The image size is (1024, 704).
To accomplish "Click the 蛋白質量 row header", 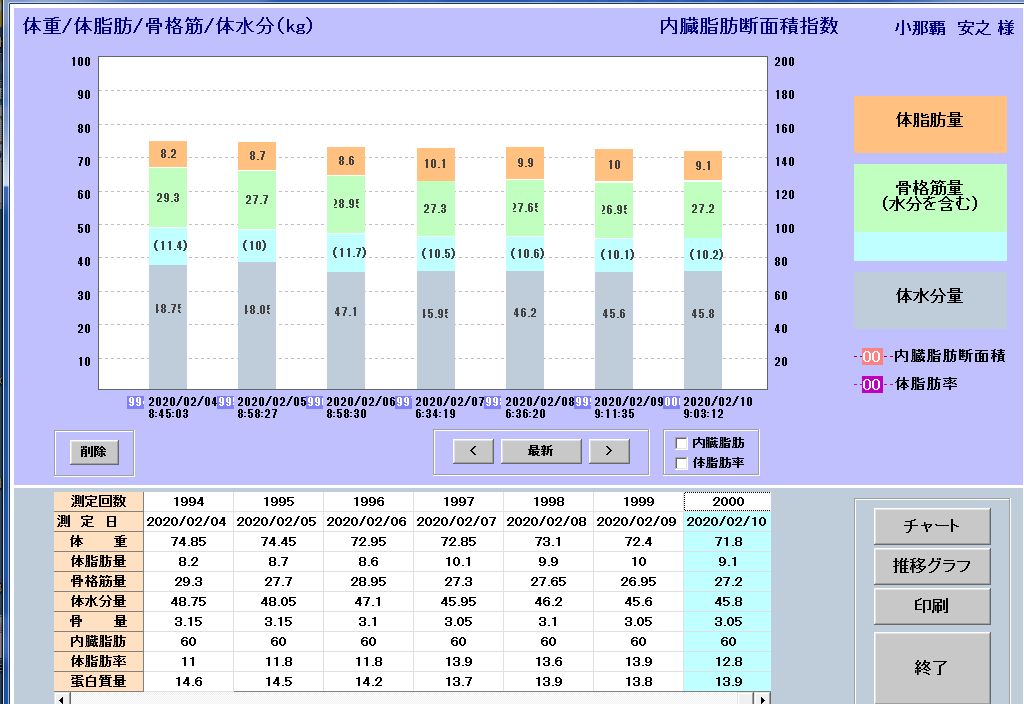I will point(99,682).
